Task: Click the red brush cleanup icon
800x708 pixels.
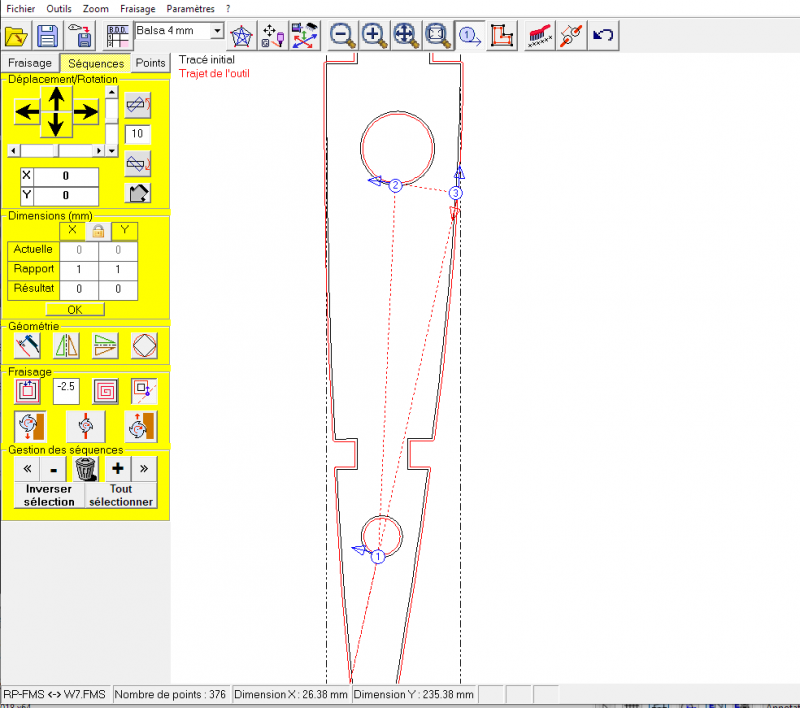Action: (539, 36)
